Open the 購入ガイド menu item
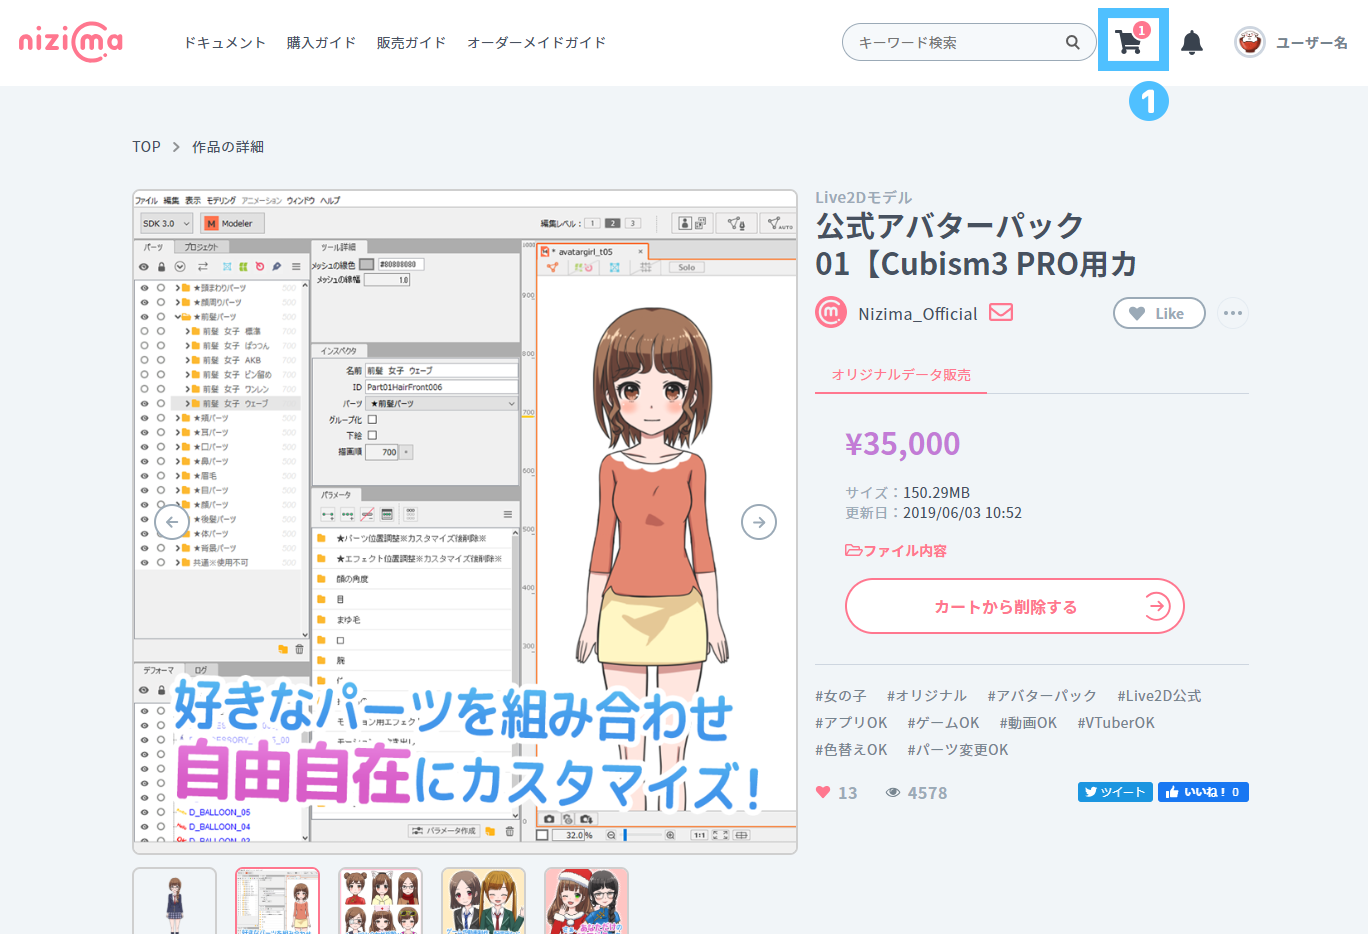 point(322,43)
